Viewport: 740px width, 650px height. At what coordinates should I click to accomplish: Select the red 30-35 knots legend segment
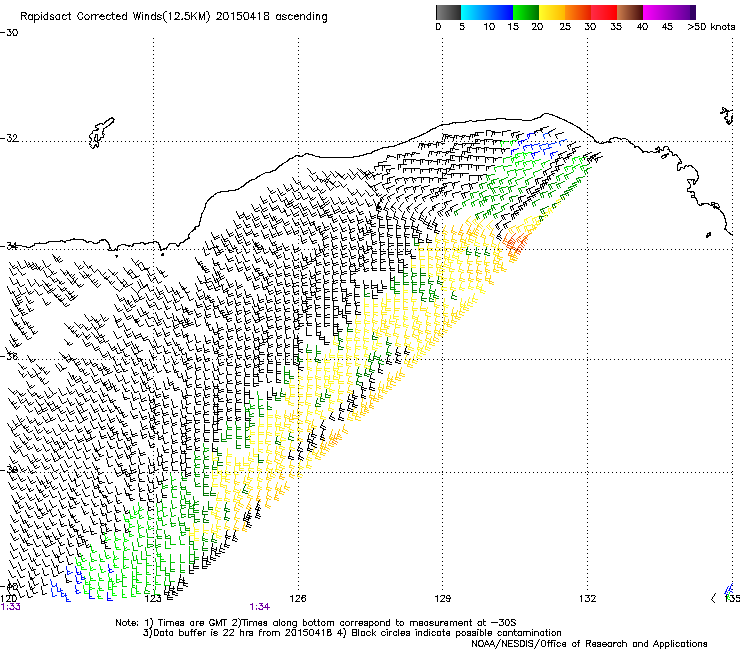click(x=604, y=12)
